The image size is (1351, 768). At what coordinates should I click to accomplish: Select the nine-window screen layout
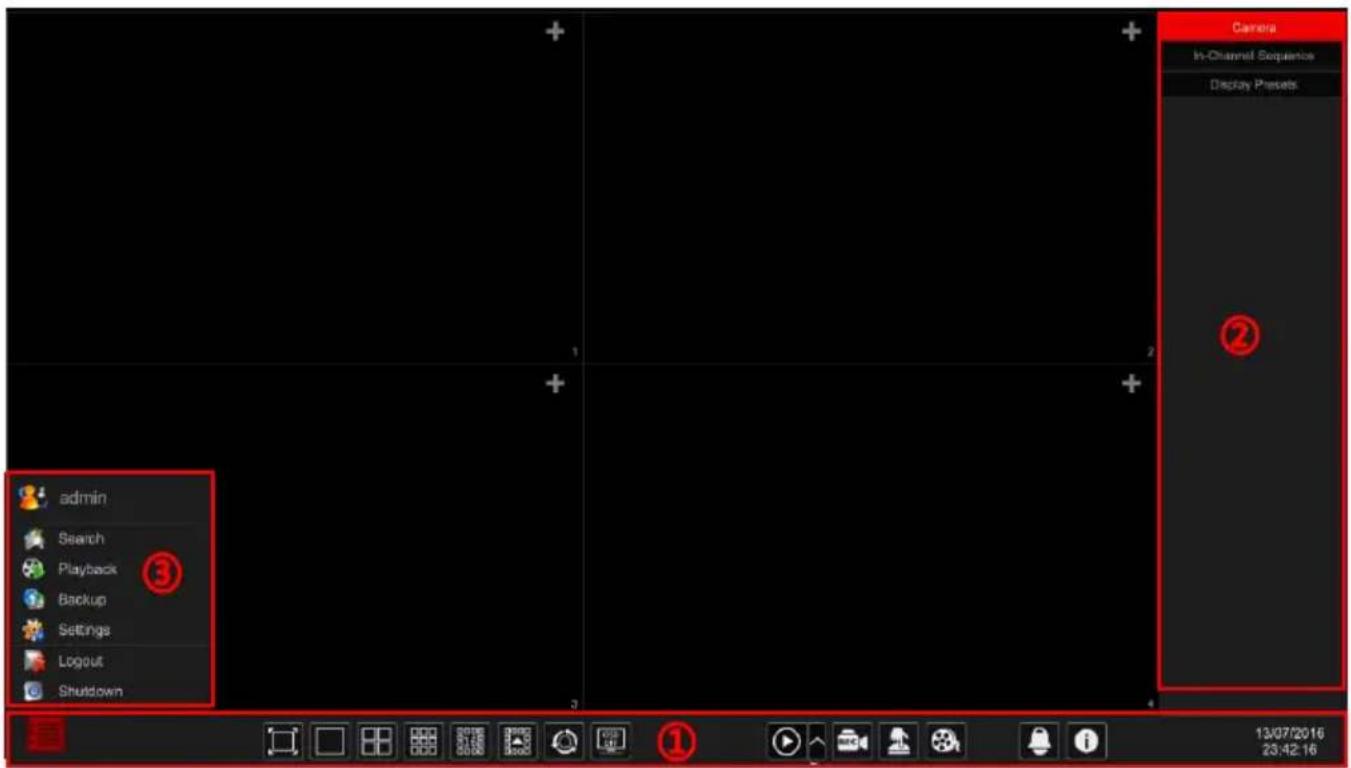[x=424, y=741]
